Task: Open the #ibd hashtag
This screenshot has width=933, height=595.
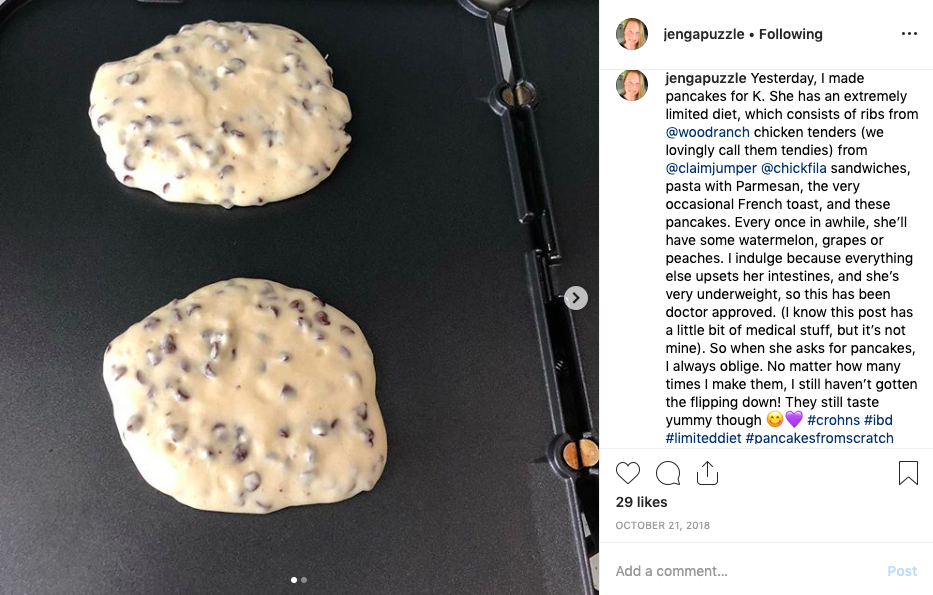Action: pyautogui.click(x=878, y=420)
